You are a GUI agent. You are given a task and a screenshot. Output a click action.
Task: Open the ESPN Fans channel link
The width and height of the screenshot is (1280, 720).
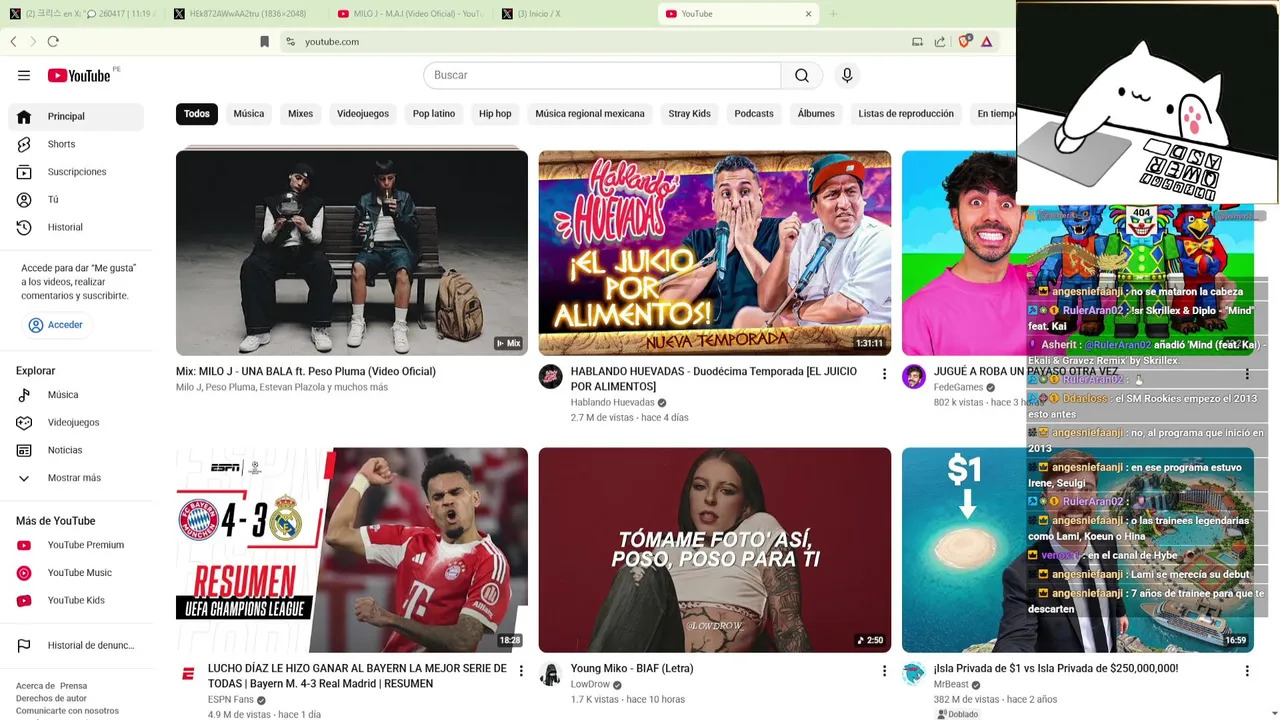point(231,700)
